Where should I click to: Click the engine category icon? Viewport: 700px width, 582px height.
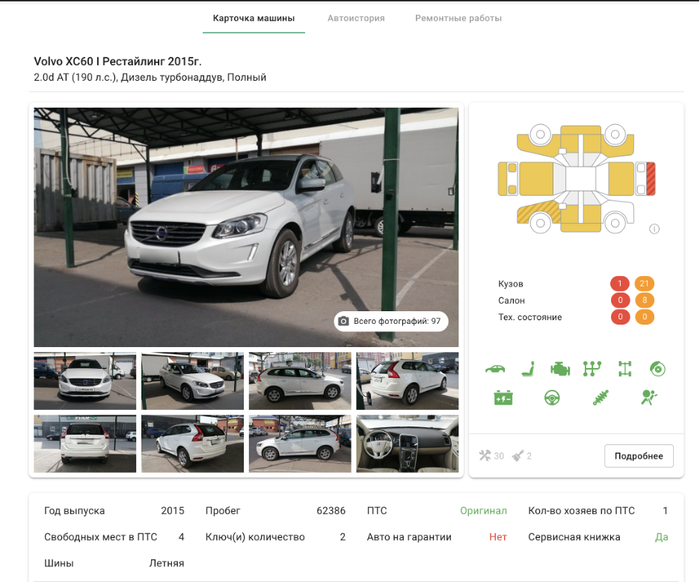(x=560, y=369)
